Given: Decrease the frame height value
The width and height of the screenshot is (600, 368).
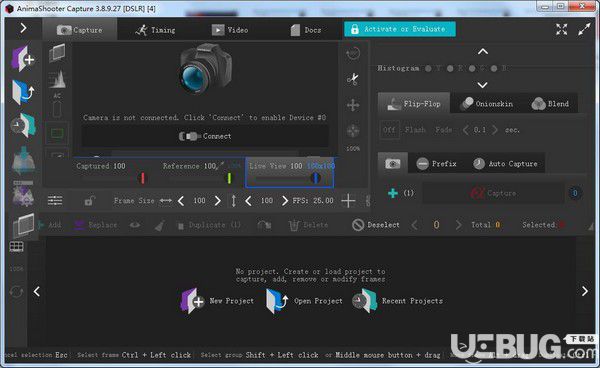Looking at the screenshot, I should click(248, 200).
